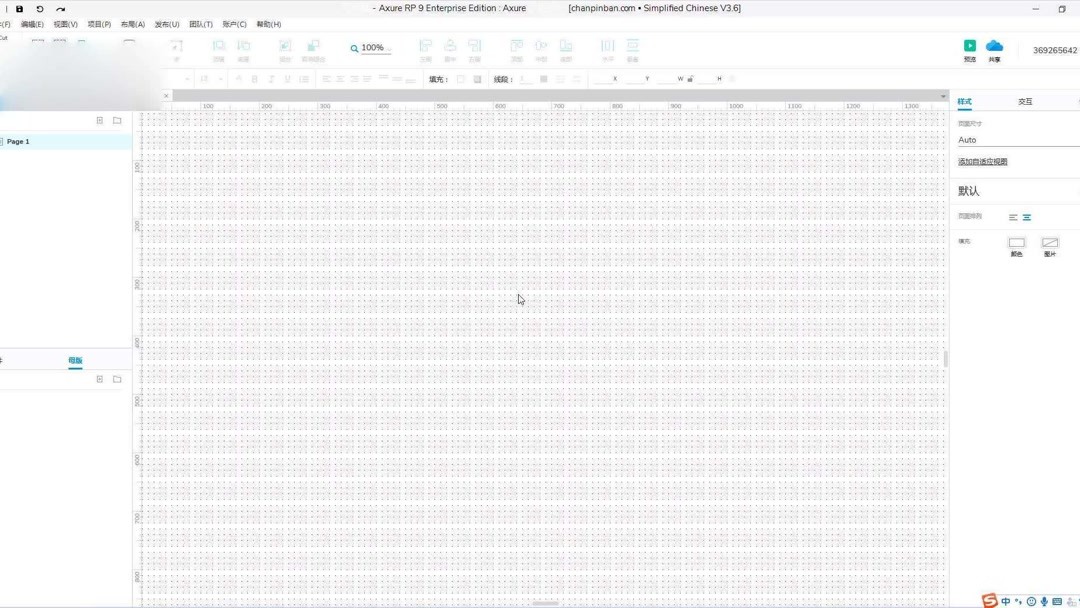Toggle italic text formatting

271,78
